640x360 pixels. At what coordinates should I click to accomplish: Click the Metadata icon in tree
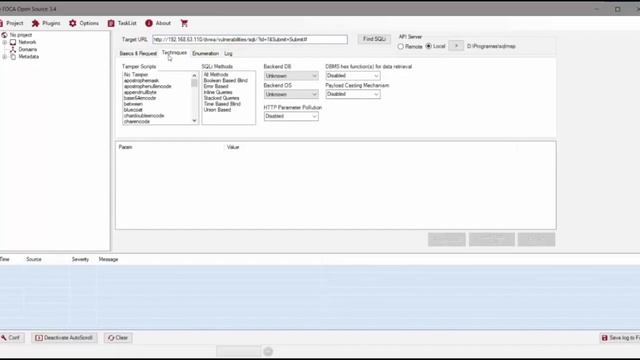[x=13, y=57]
